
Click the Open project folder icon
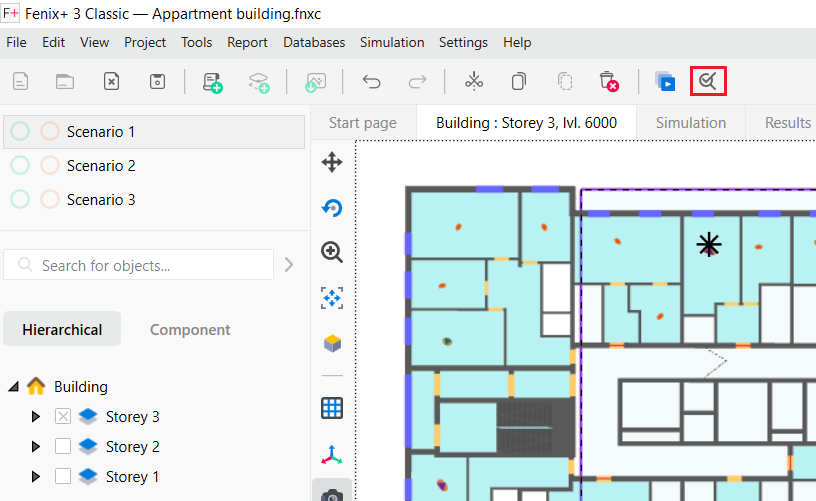coord(65,82)
